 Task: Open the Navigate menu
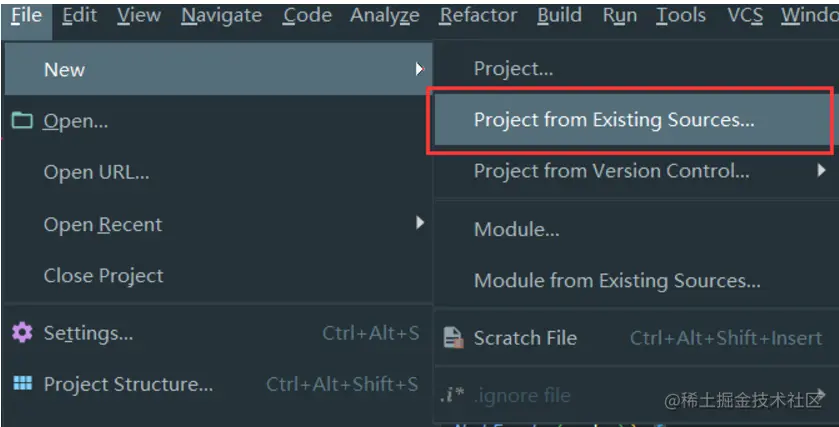221,16
